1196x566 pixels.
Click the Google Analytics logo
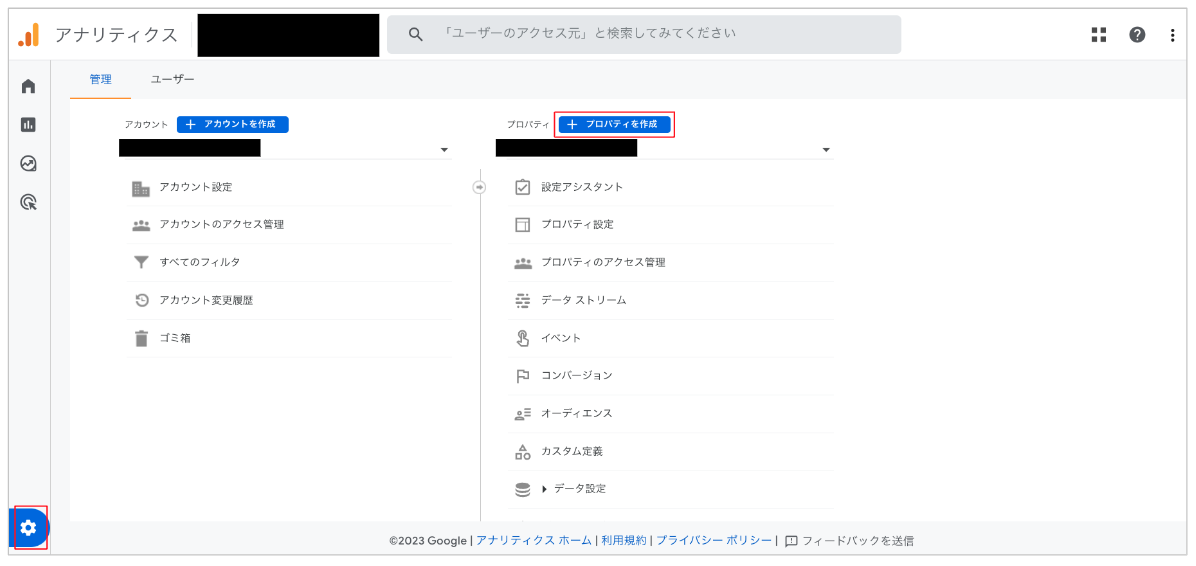(x=29, y=35)
